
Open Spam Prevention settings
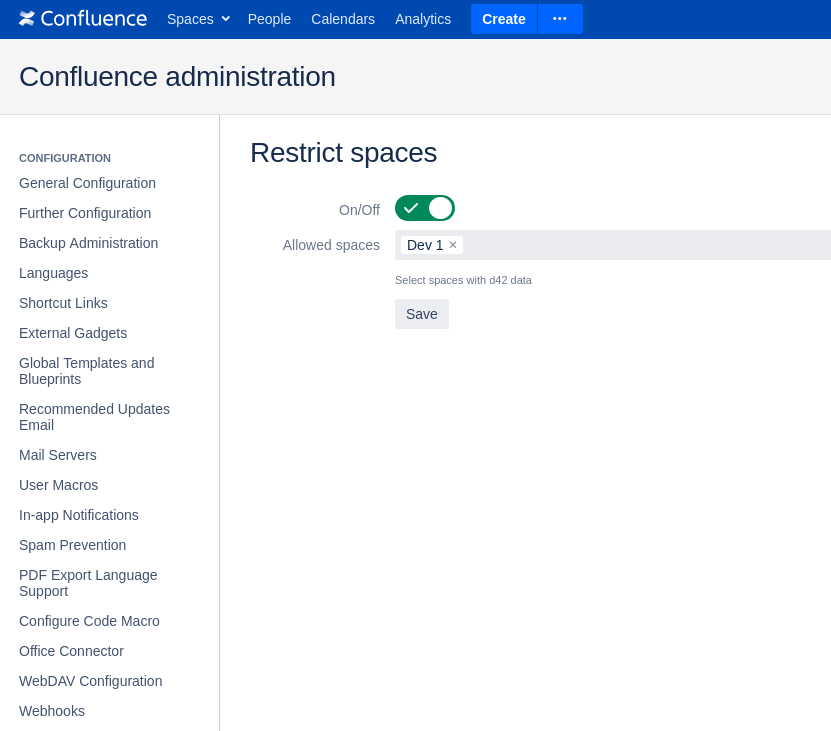[72, 545]
